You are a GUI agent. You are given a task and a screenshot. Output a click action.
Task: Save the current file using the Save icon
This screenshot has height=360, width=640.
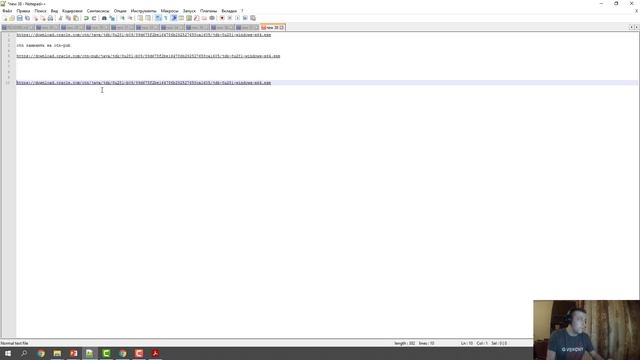coord(20,18)
